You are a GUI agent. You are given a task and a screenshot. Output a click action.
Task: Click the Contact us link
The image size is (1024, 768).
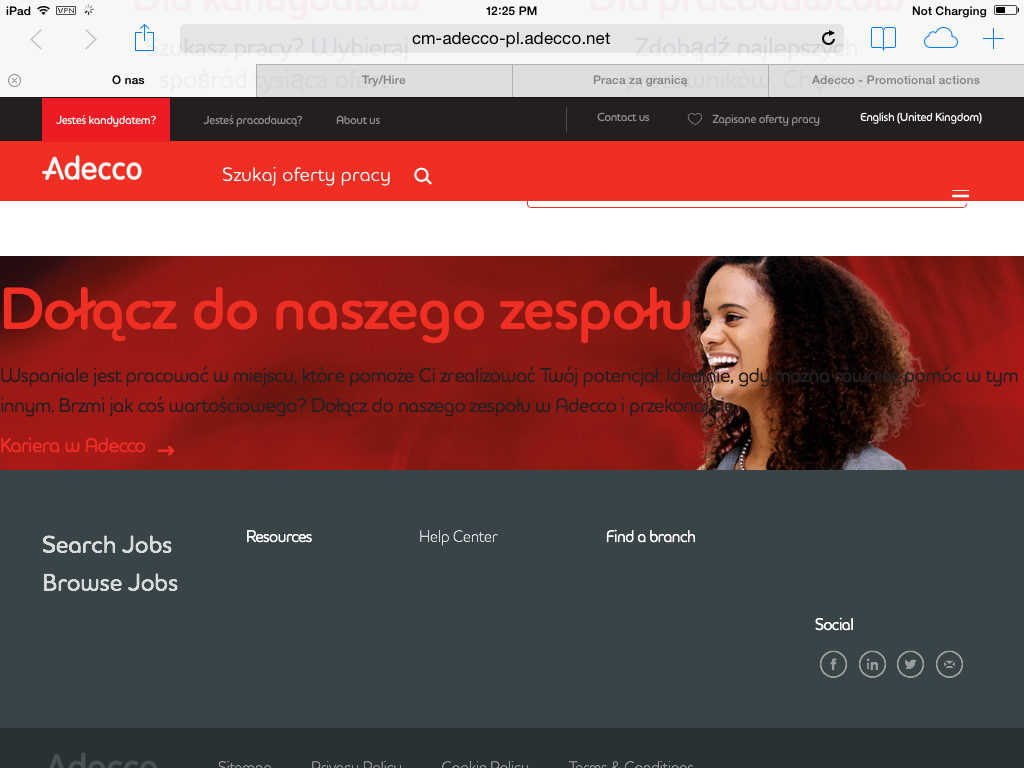coord(623,118)
